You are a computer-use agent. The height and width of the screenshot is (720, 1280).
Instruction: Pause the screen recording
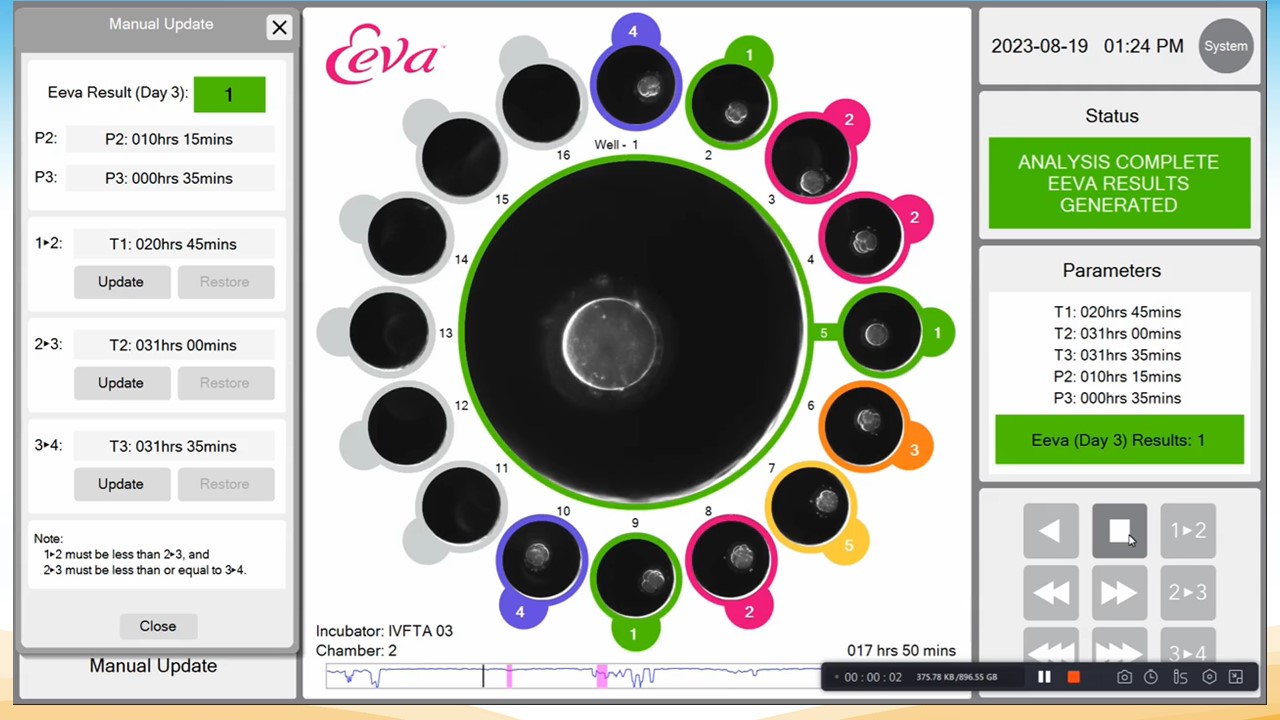(1044, 677)
